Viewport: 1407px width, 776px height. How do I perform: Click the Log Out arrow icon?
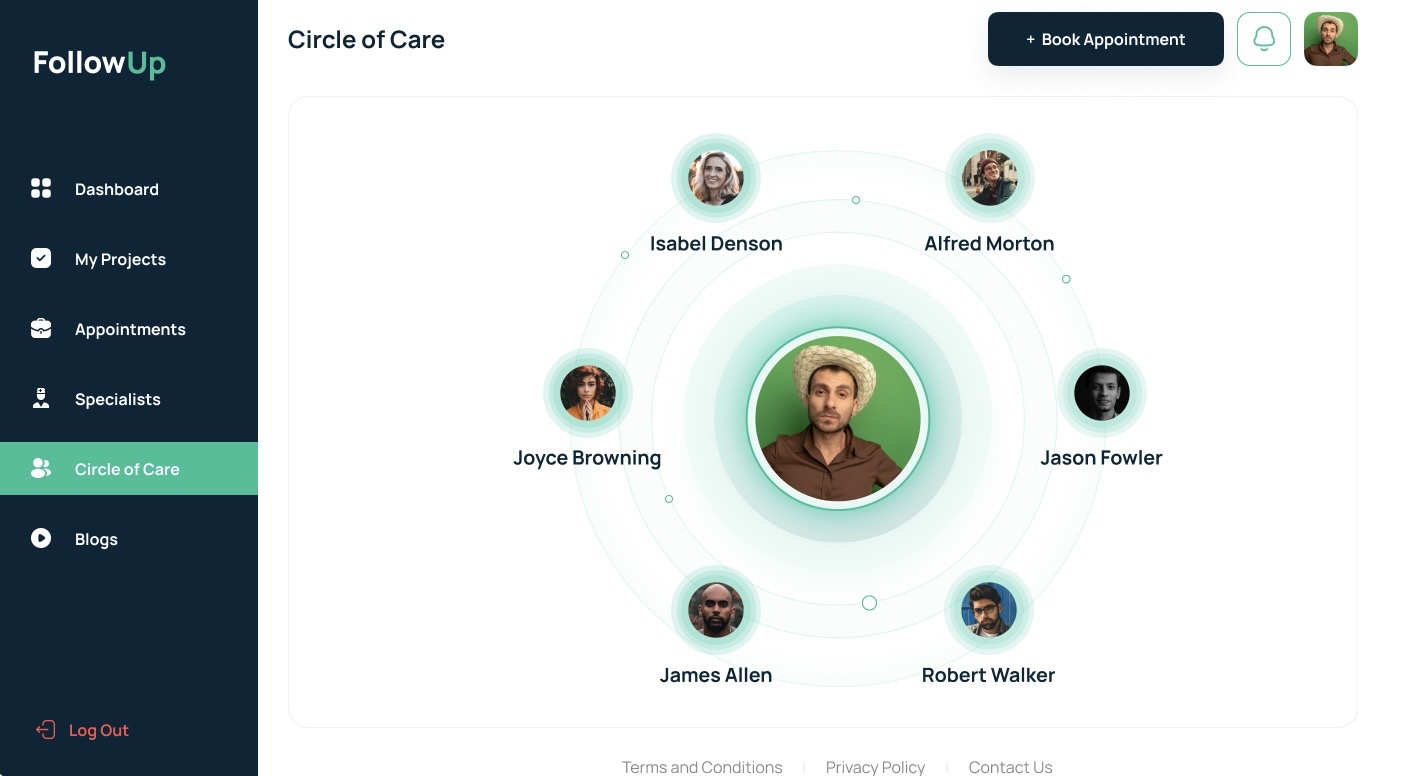click(45, 730)
